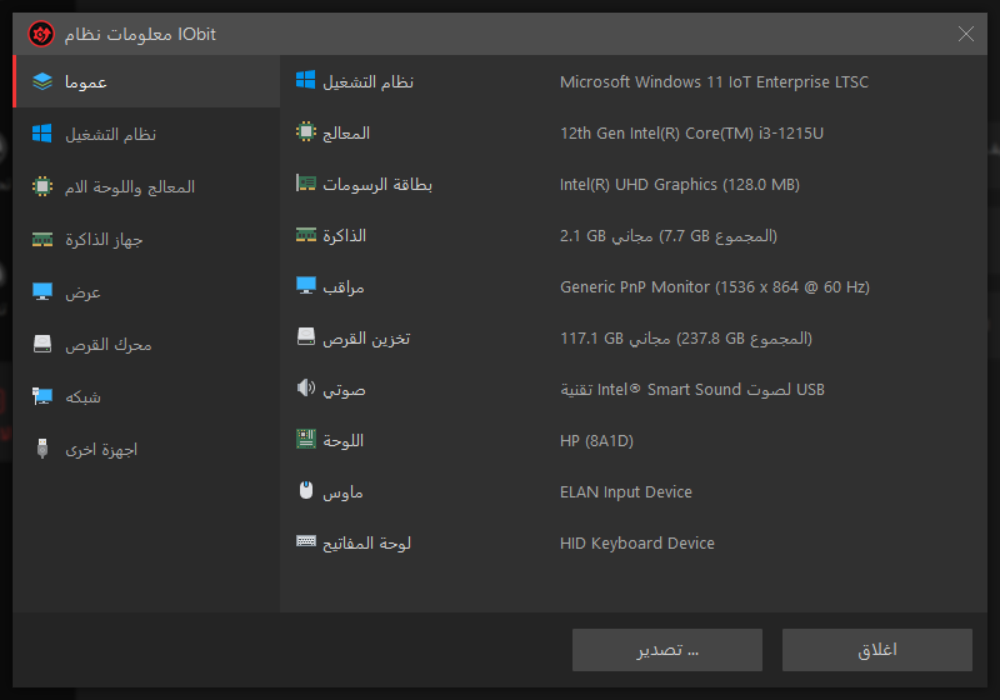Click the disk drive icon in the sidebar
The width and height of the screenshot is (1000, 700).
43,344
